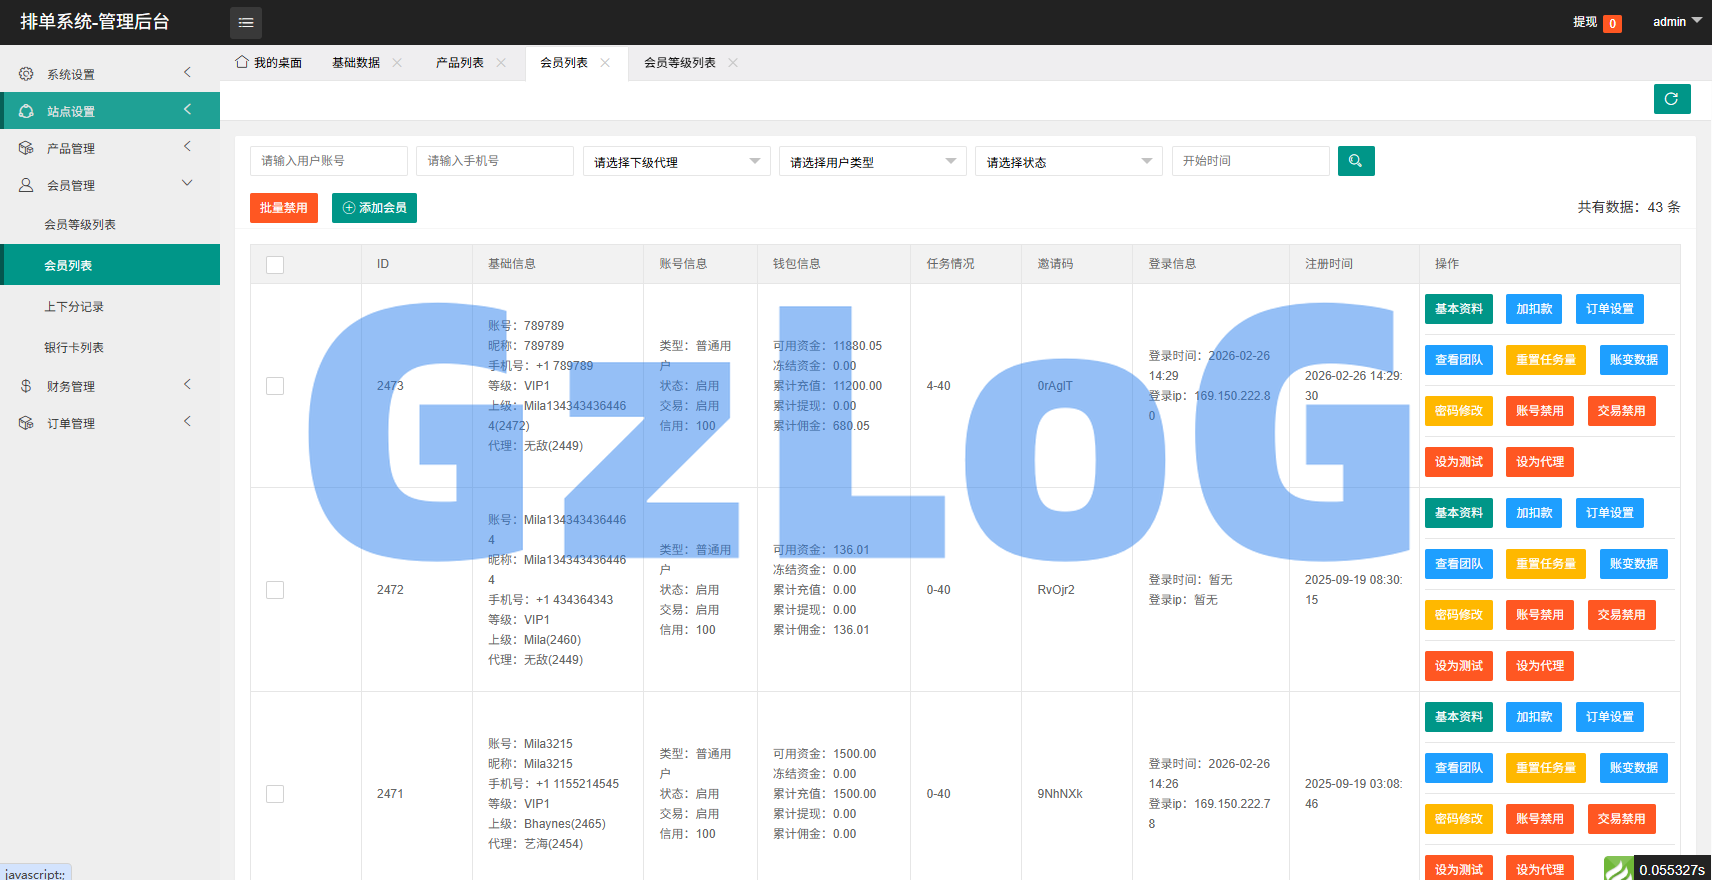Open the 请选择下级代理 dropdown
The width and height of the screenshot is (1712, 880).
[676, 162]
